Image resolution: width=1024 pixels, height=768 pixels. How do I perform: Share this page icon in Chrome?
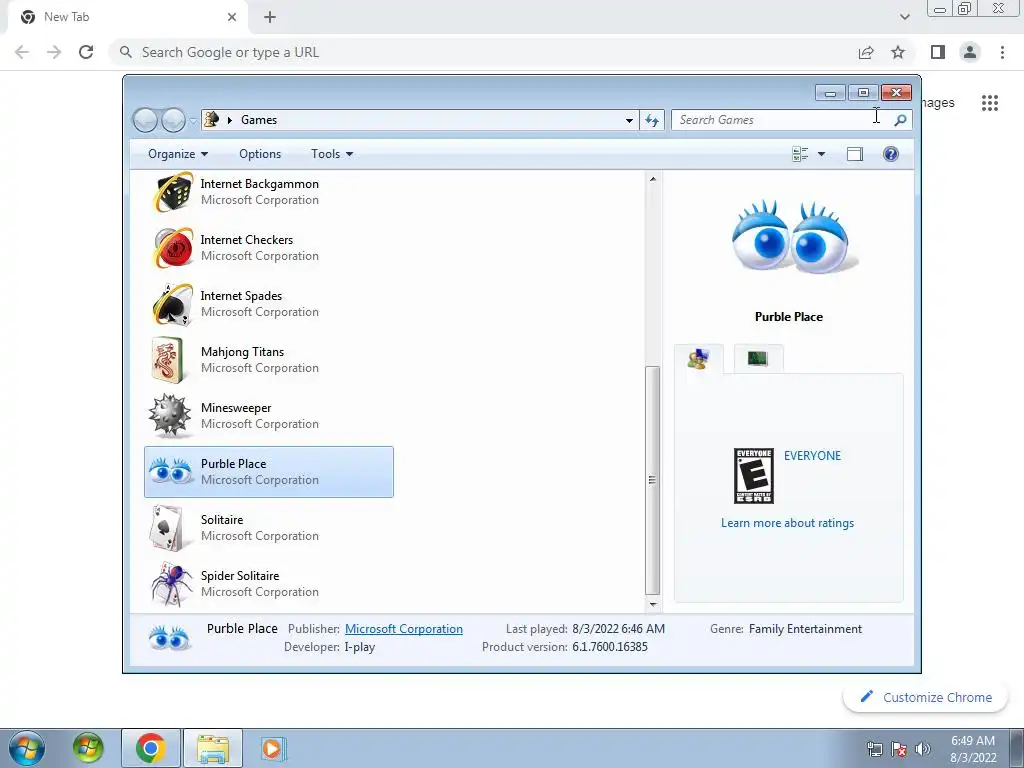coord(866,52)
